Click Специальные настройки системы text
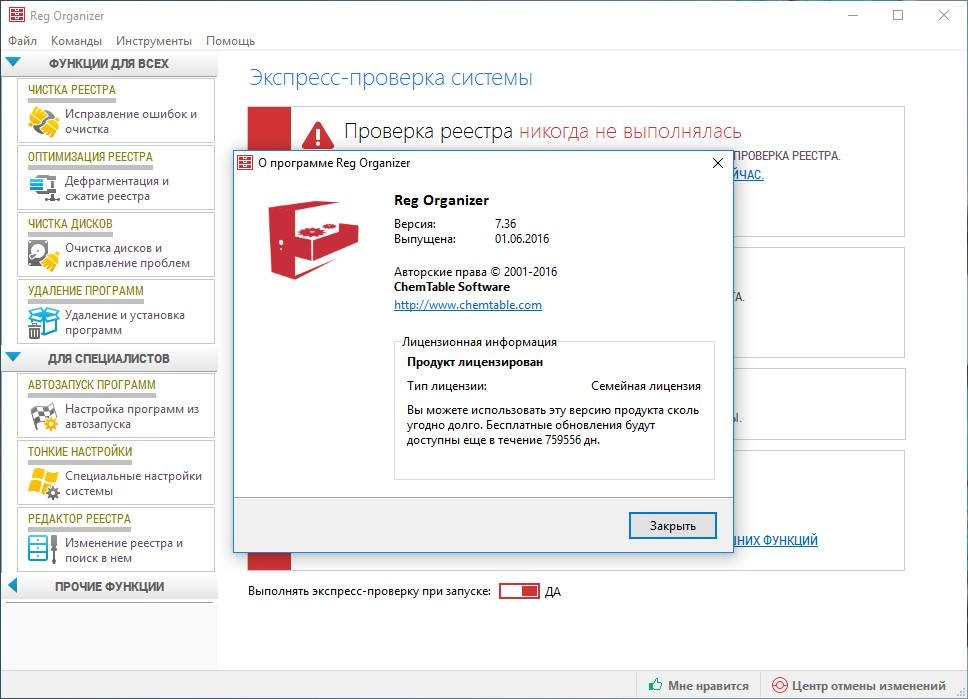Image resolution: width=968 pixels, height=699 pixels. [133, 483]
